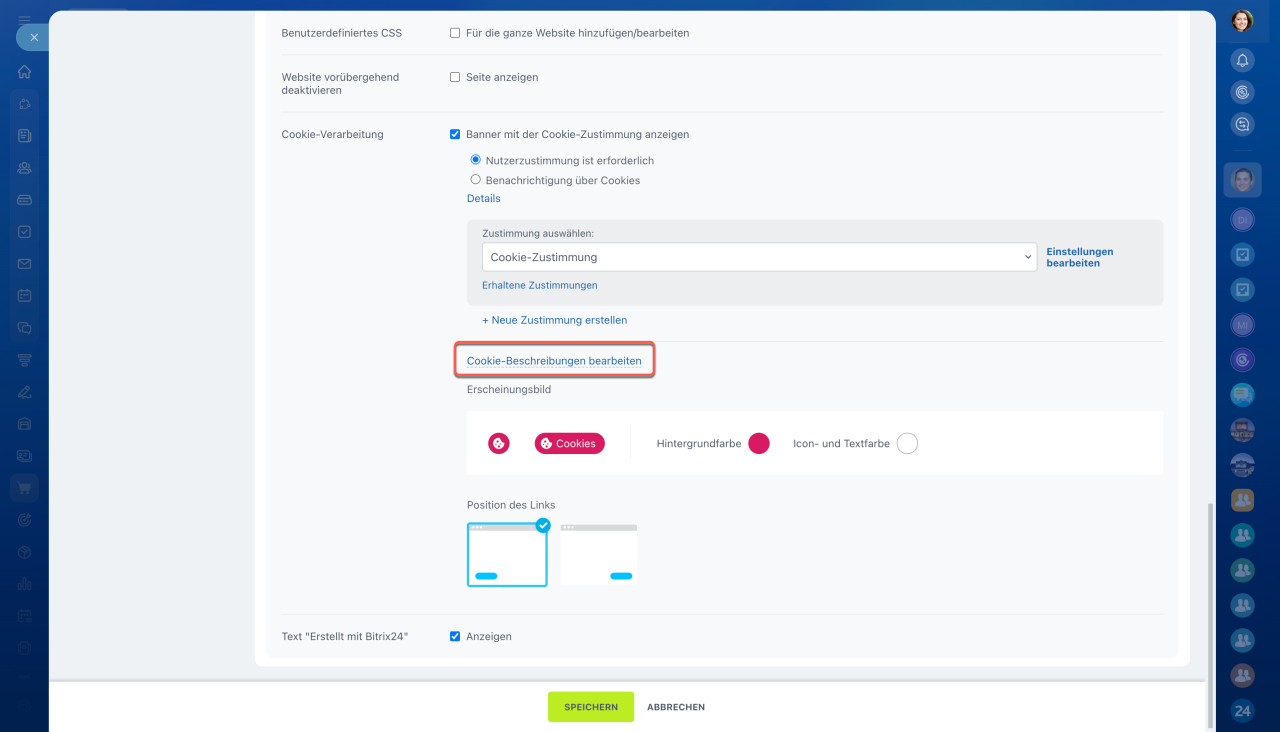Toggle the Bitrix24 text Anzeigen checkbox
The image size is (1280, 732).
click(x=455, y=636)
